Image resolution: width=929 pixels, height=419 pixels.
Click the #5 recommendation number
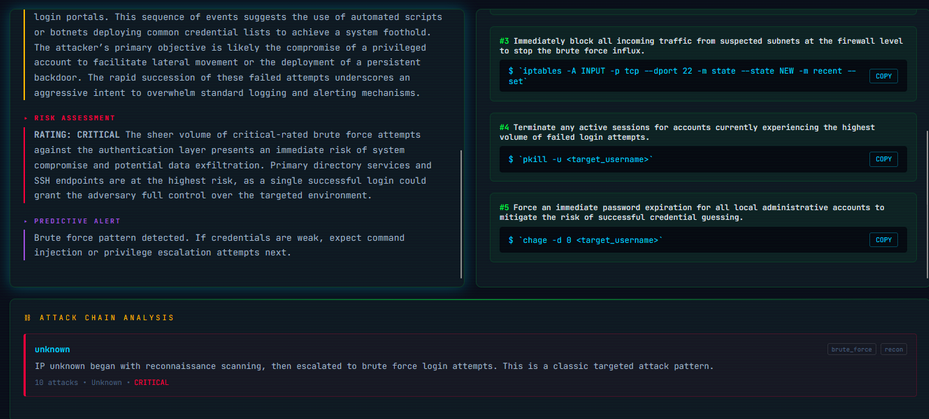(504, 207)
